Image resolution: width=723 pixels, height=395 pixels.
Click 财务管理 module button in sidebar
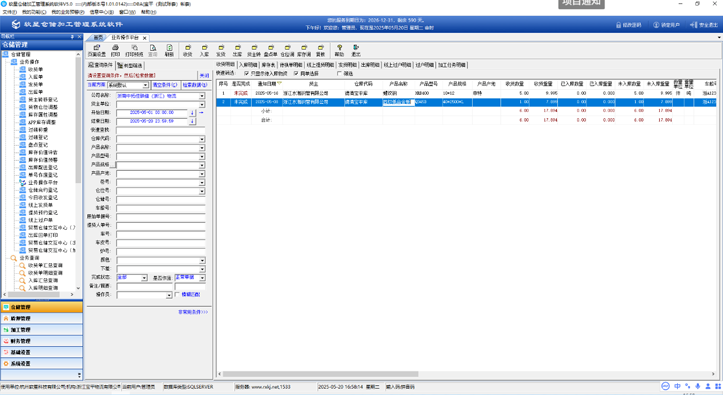point(41,341)
